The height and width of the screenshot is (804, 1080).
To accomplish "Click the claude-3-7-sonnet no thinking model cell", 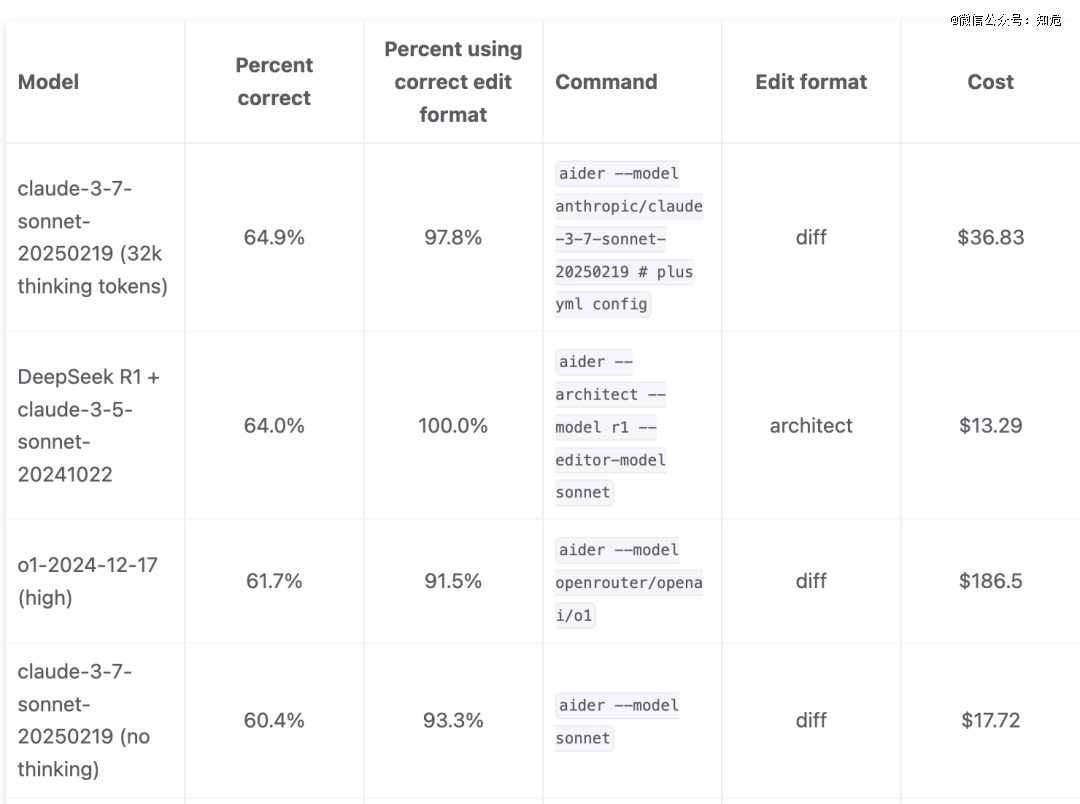I will (84, 720).
